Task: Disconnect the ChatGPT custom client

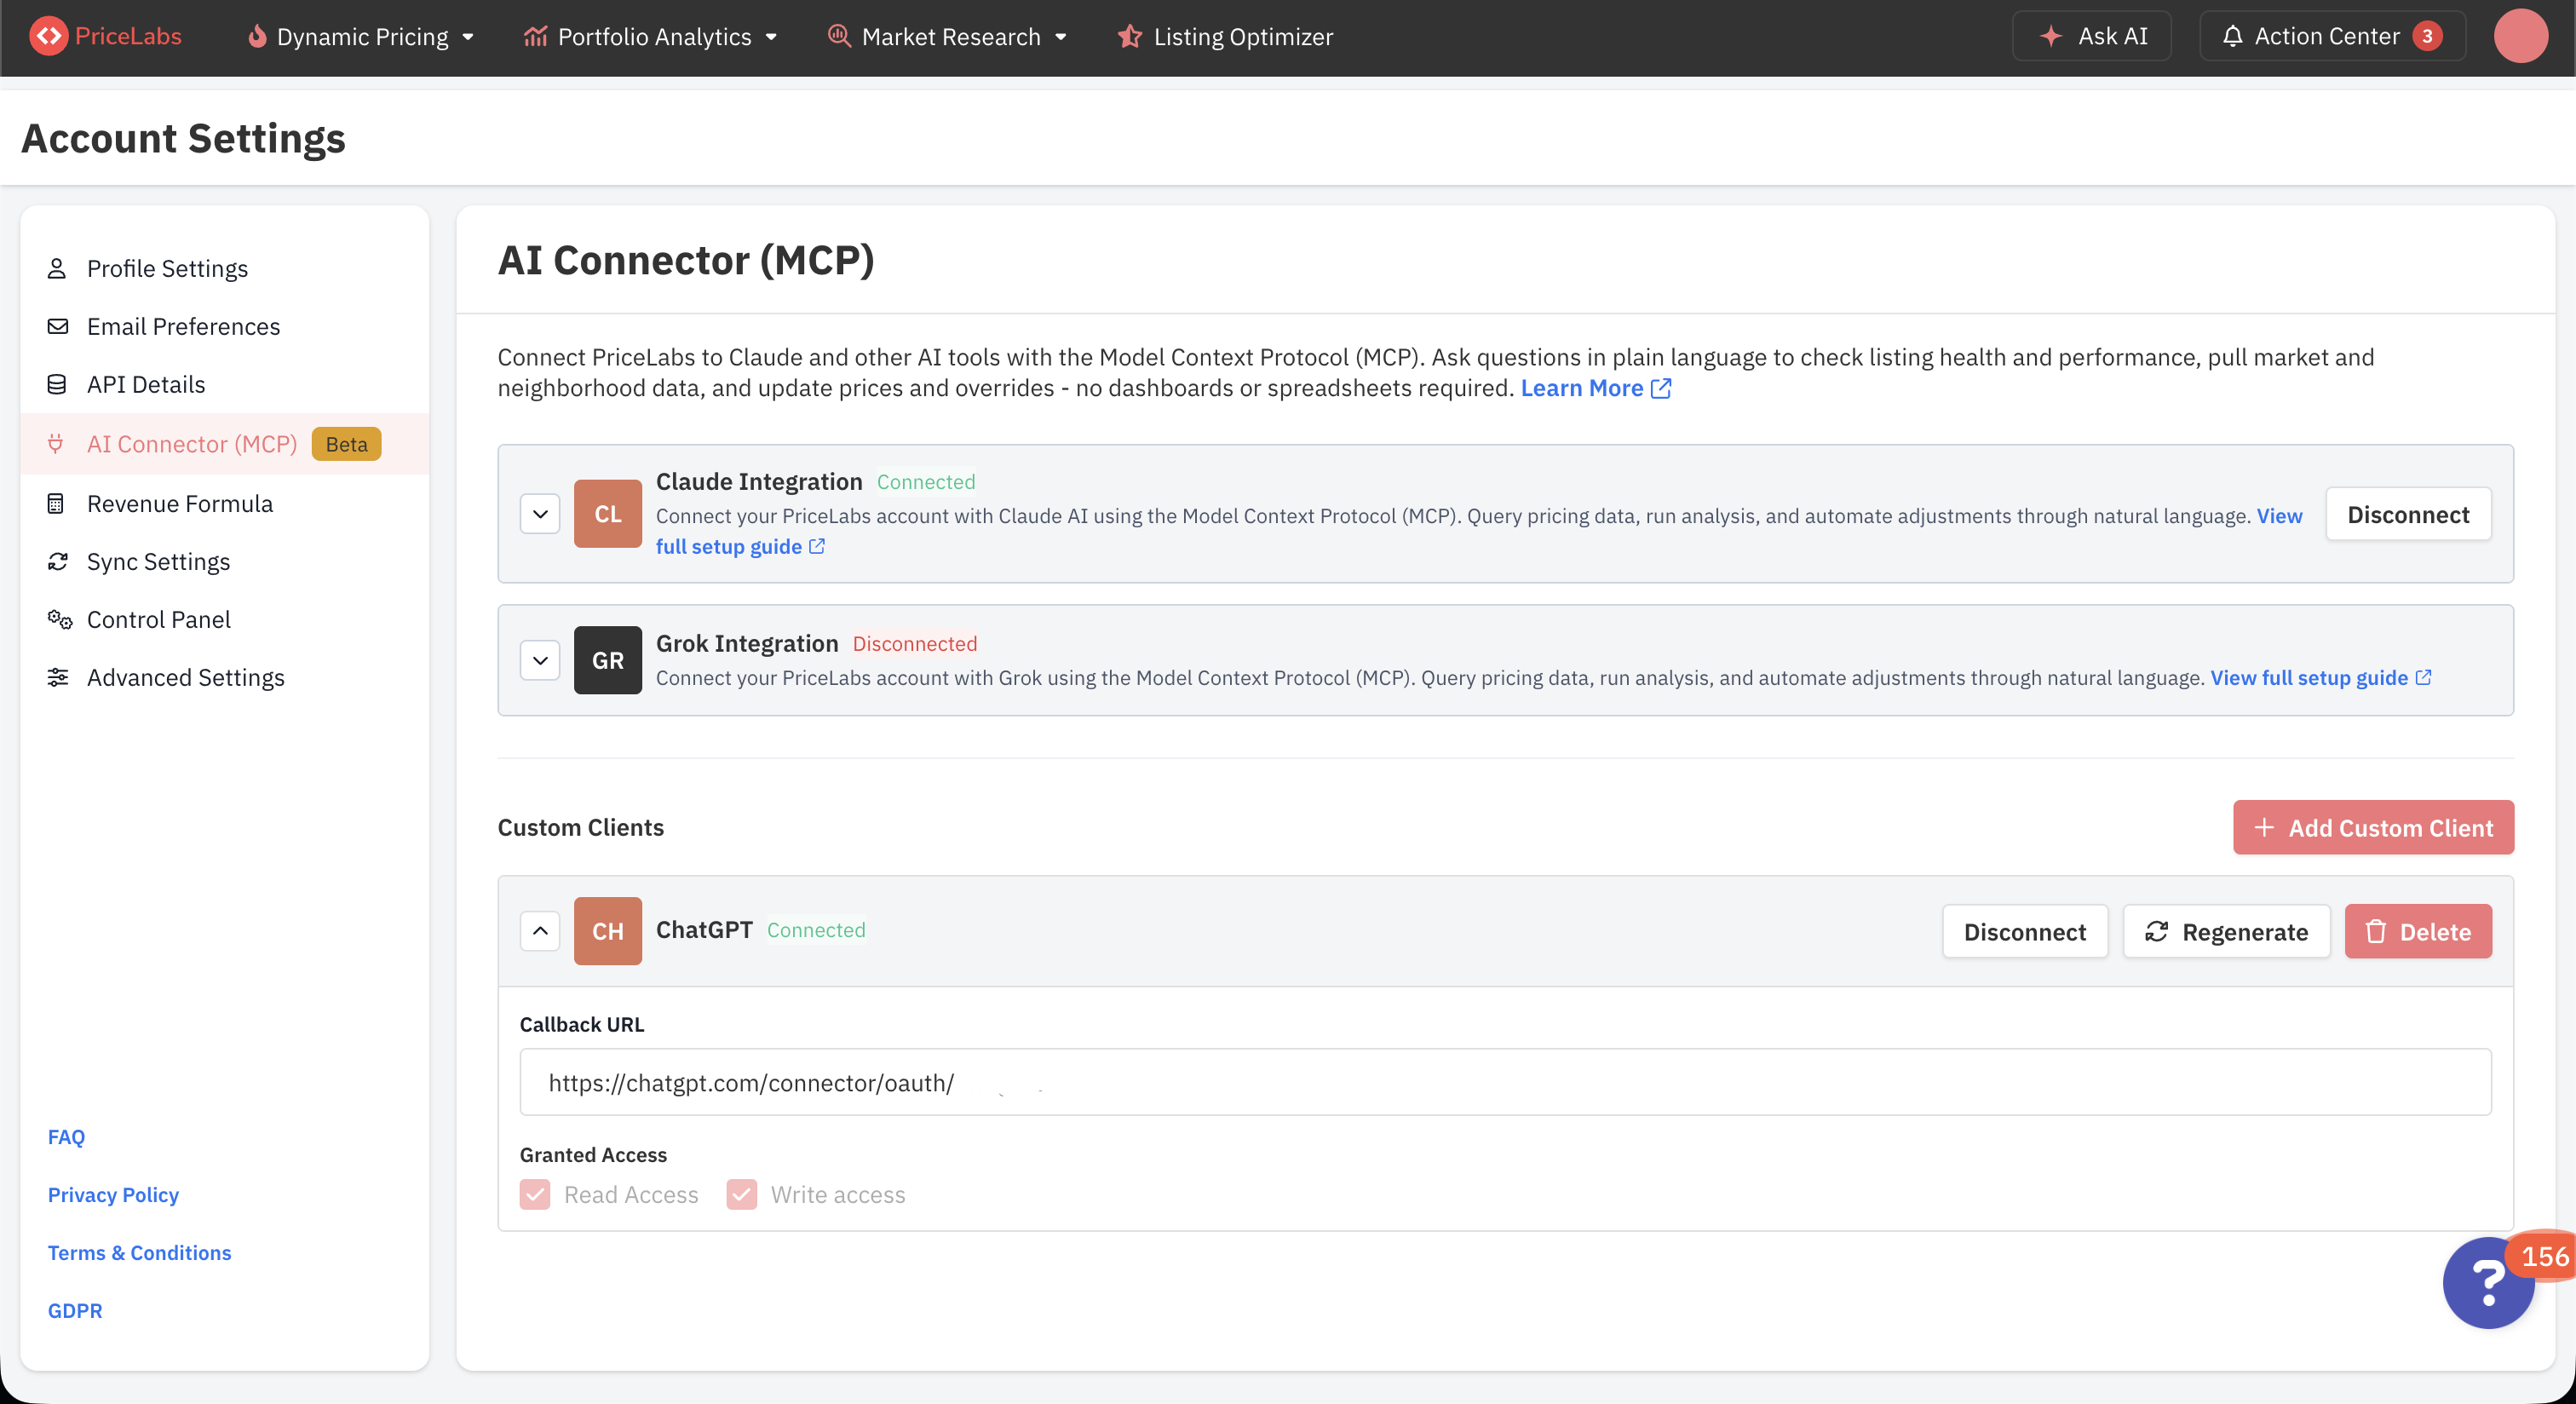Action: click(x=2025, y=932)
